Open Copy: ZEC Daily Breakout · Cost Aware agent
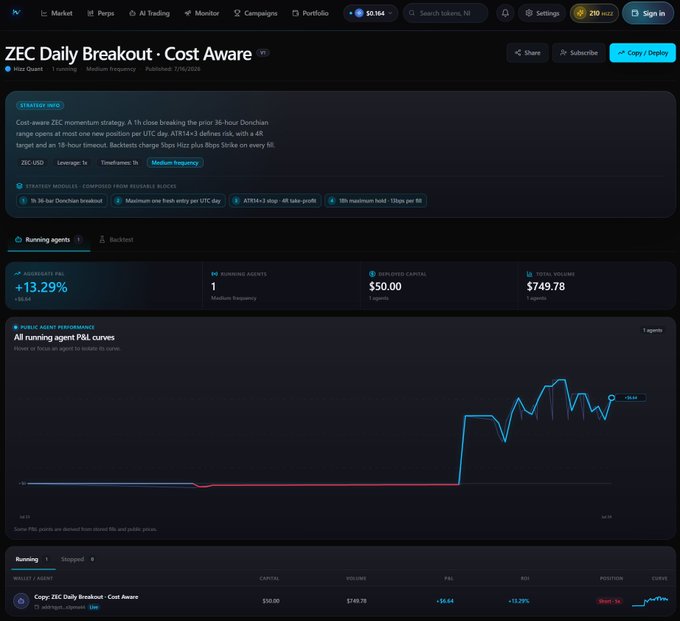This screenshot has height=621, width=680. point(86,597)
